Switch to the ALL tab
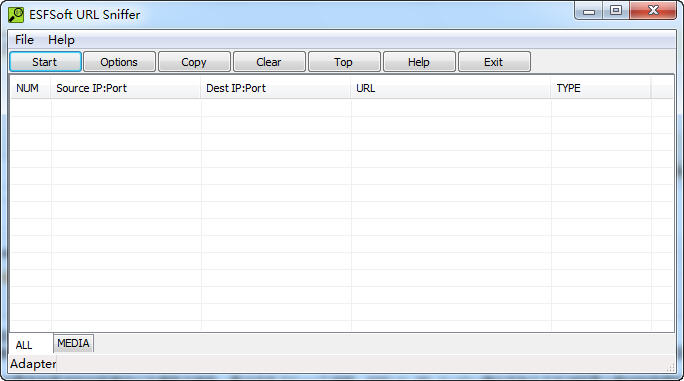 tap(30, 344)
